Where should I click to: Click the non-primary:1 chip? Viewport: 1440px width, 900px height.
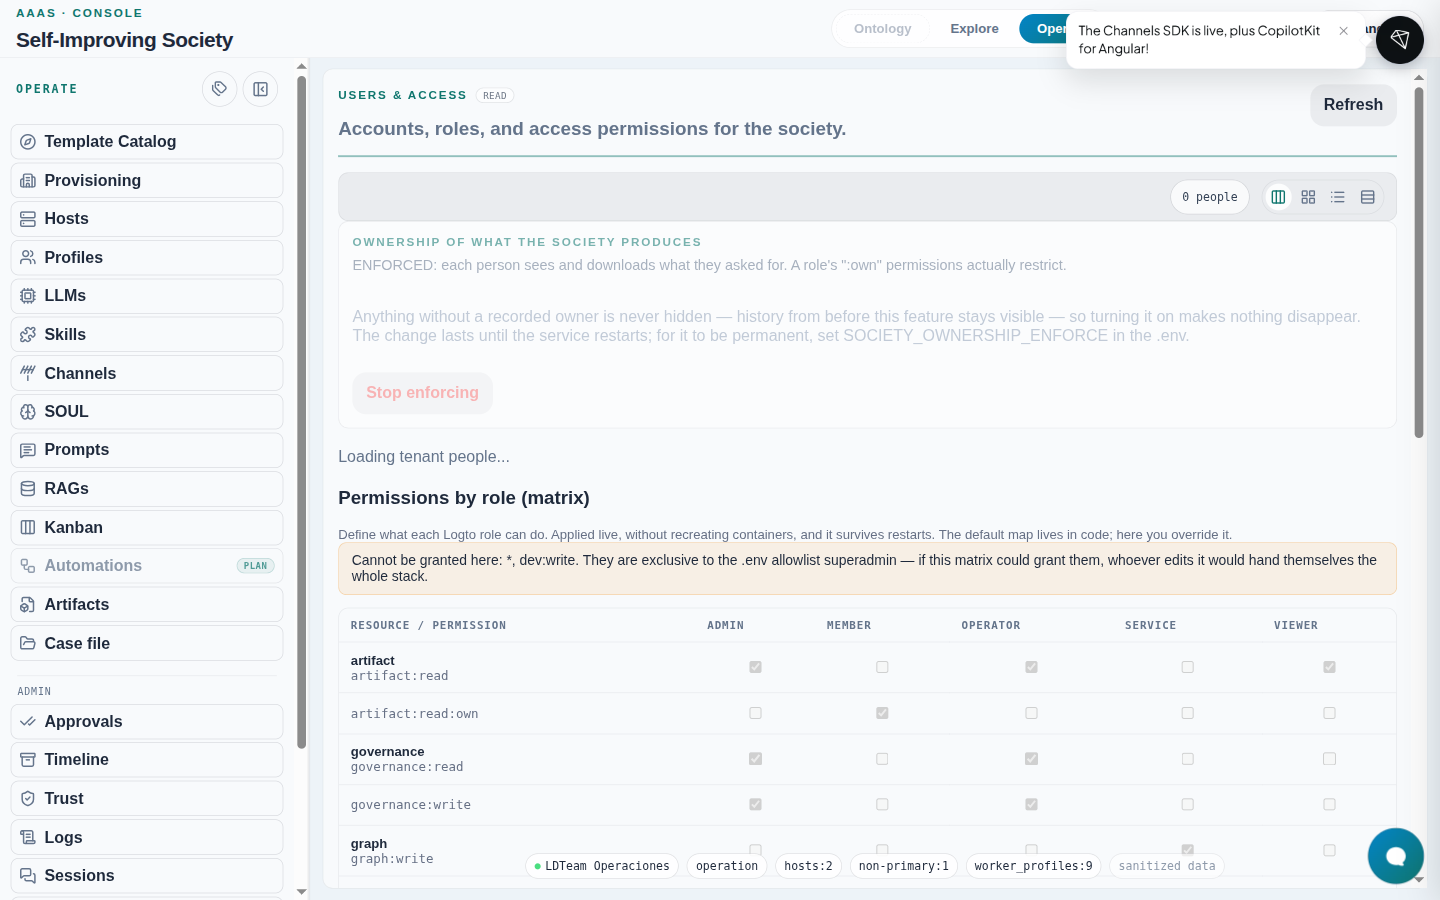click(904, 866)
